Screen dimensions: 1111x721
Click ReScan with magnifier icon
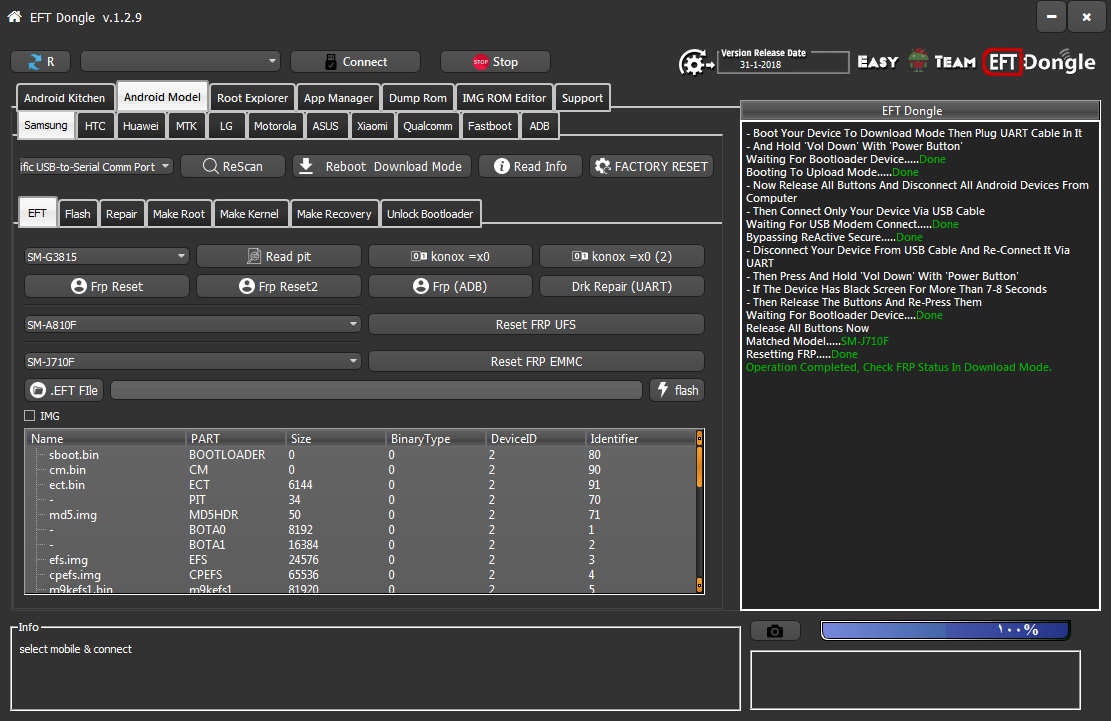click(x=232, y=167)
